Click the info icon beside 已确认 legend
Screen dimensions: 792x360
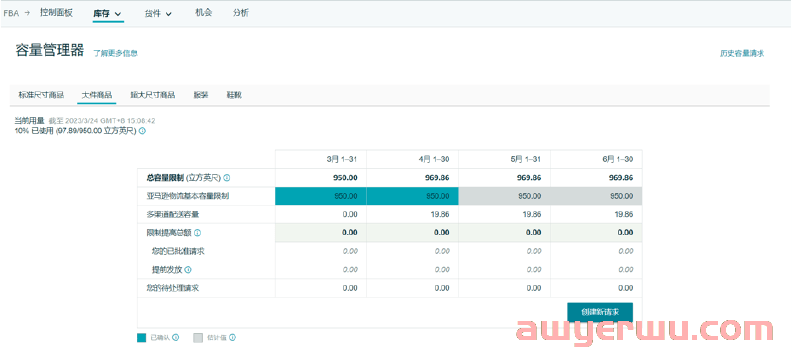click(176, 337)
